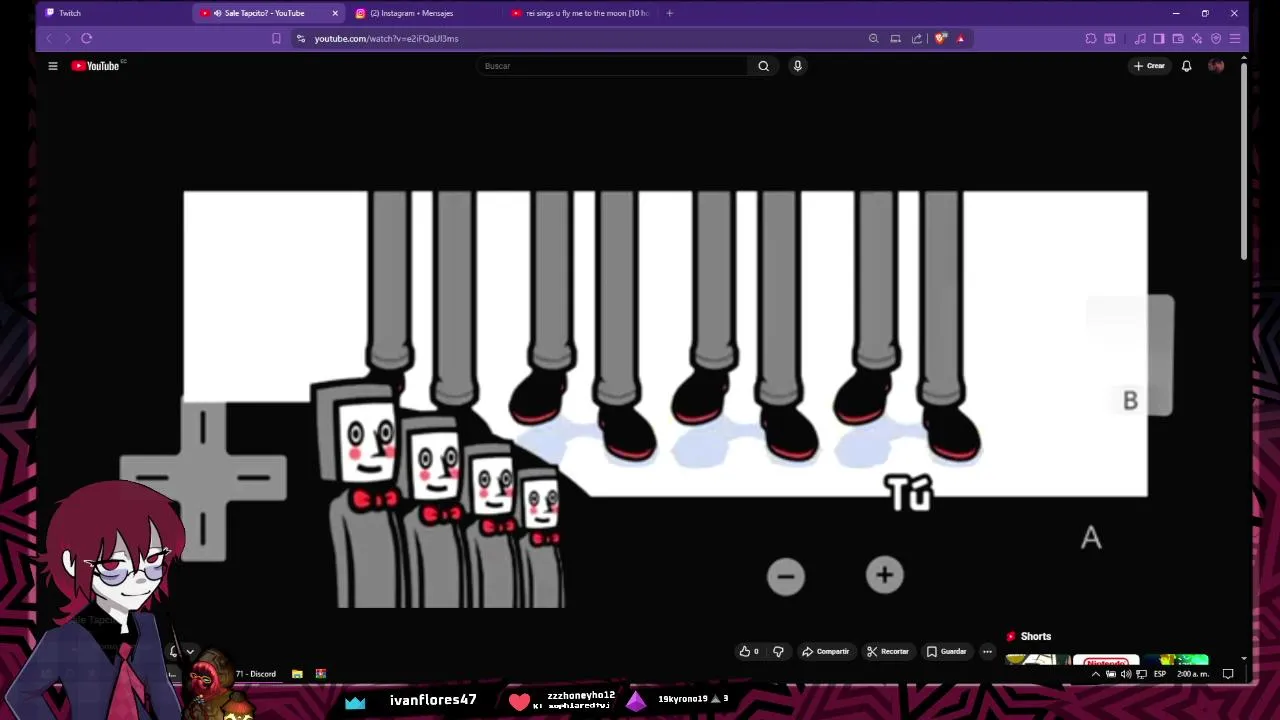This screenshot has width=1280, height=720.
Task: Activate voice search microphone
Action: [x=797, y=66]
